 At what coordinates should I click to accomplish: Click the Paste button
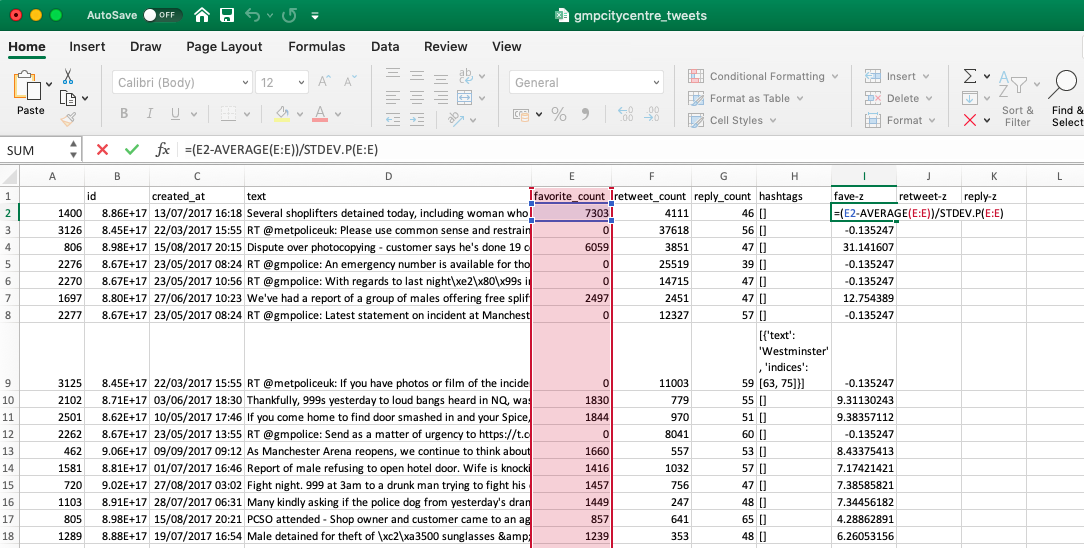coord(30,95)
